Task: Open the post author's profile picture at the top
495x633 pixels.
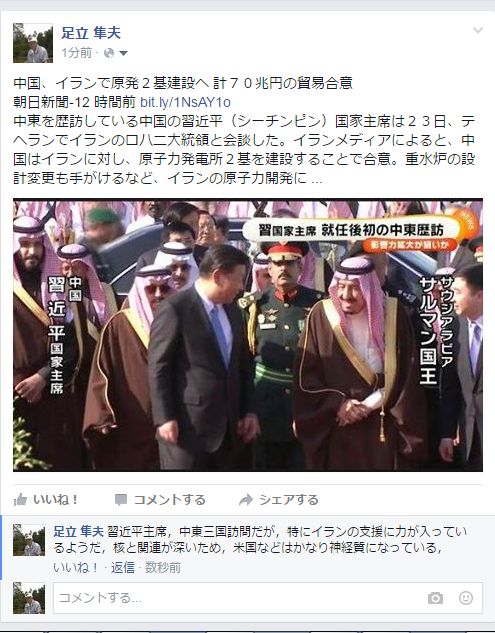Action: [x=33, y=43]
